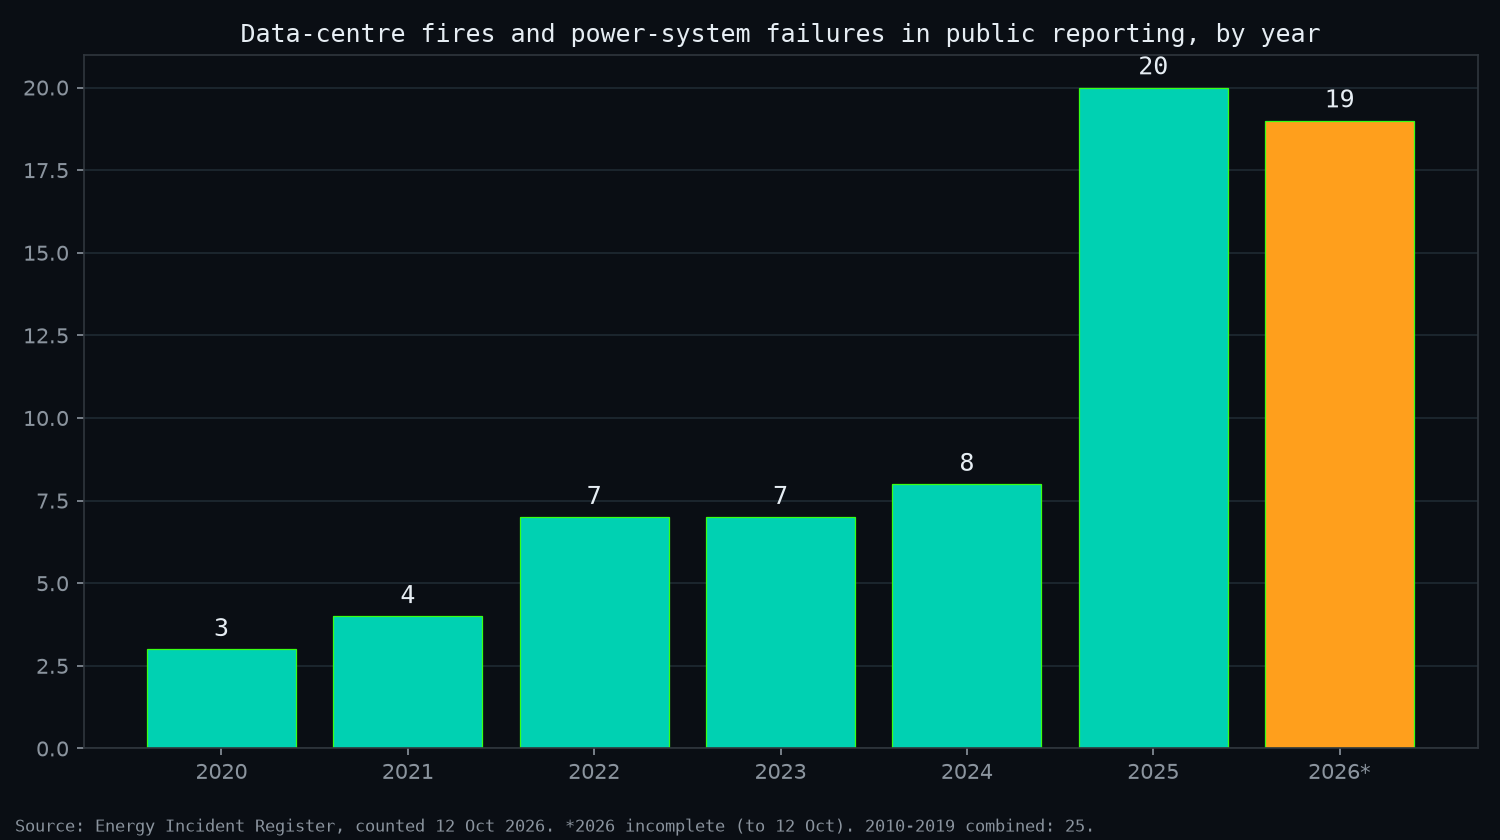Click value label "8" over the 2024 bar

(x=967, y=463)
